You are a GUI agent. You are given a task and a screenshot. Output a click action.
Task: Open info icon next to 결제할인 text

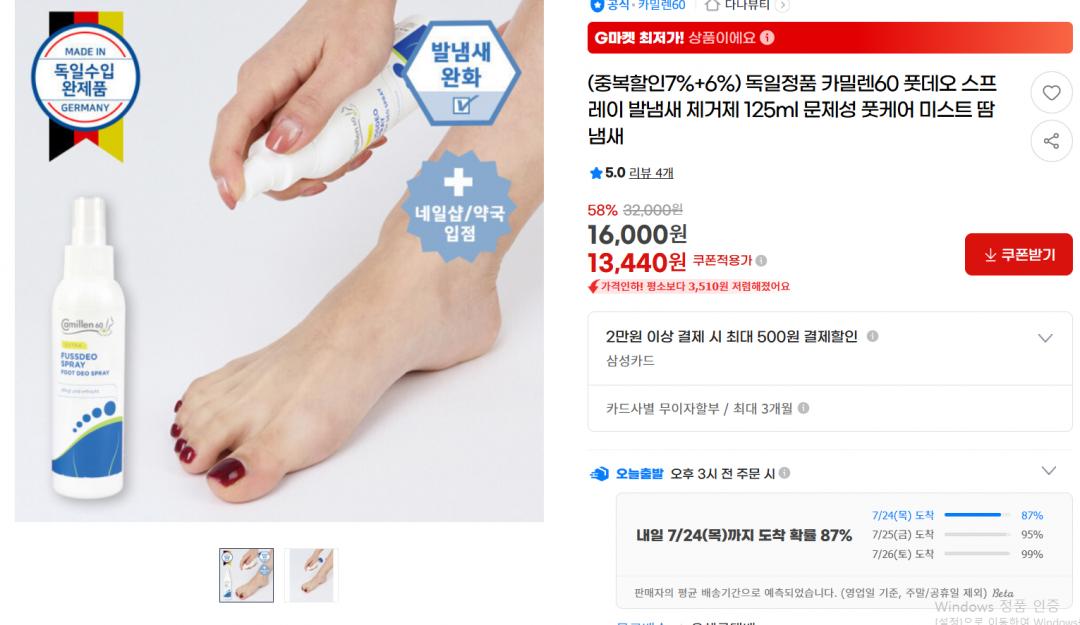click(x=872, y=336)
